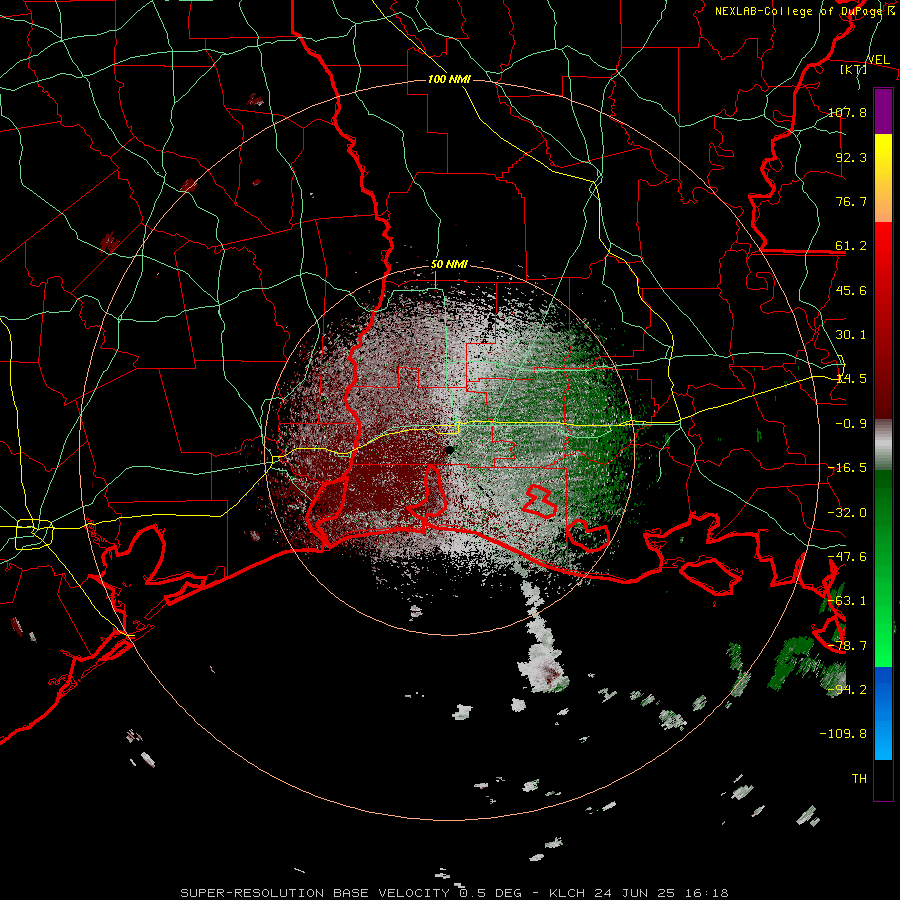This screenshot has height=900, width=900.
Task: Pick the yellow-orange segment of color bar
Action: coord(883,178)
